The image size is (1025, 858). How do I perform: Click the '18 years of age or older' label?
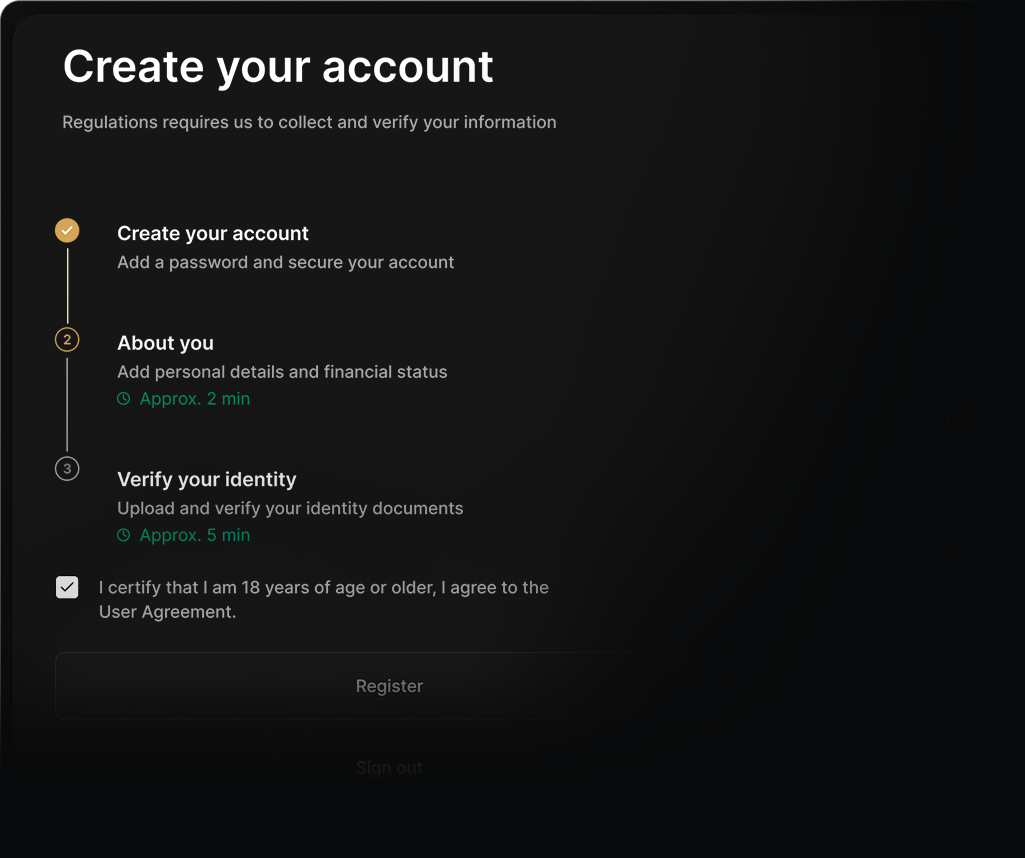(323, 587)
